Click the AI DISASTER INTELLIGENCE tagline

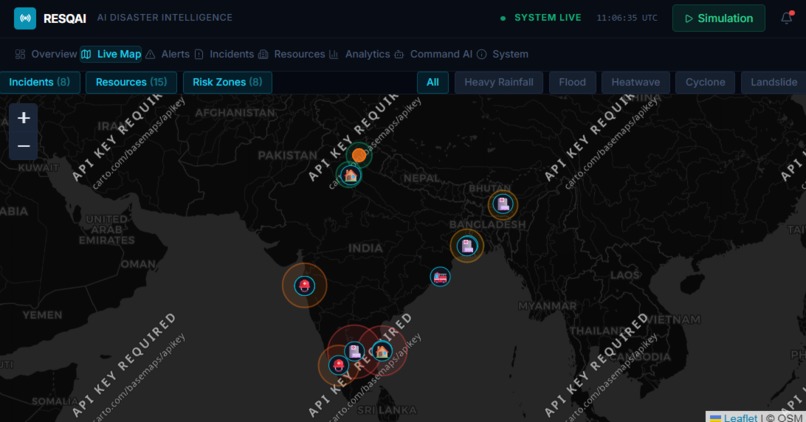[164, 17]
